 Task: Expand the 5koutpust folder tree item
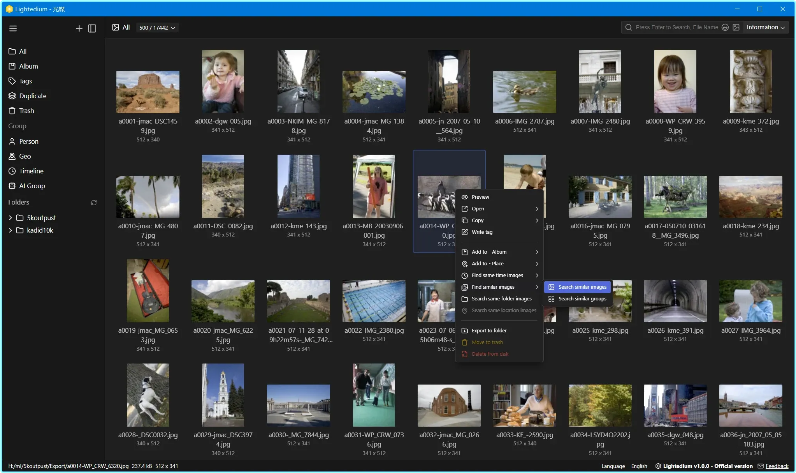pos(10,218)
